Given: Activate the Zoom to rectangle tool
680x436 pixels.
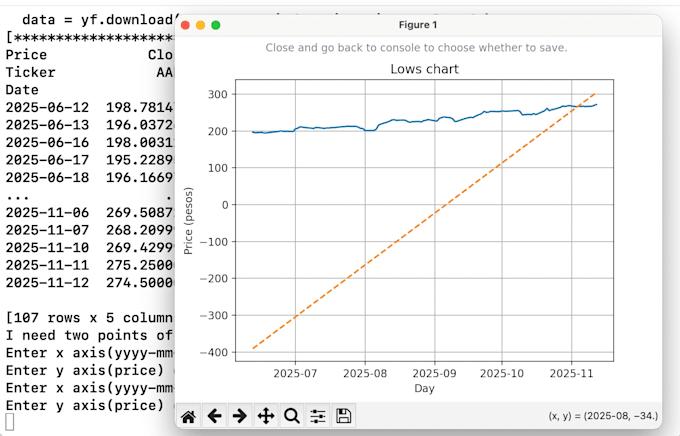Looking at the screenshot, I should coord(292,416).
